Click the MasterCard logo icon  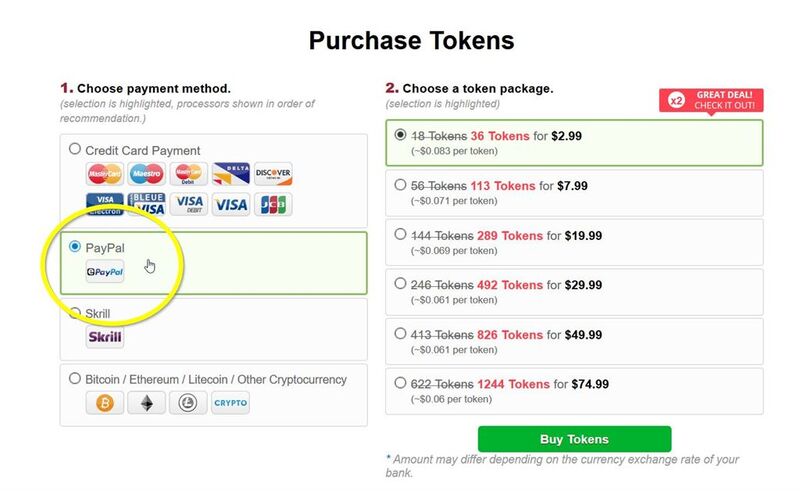(x=105, y=174)
